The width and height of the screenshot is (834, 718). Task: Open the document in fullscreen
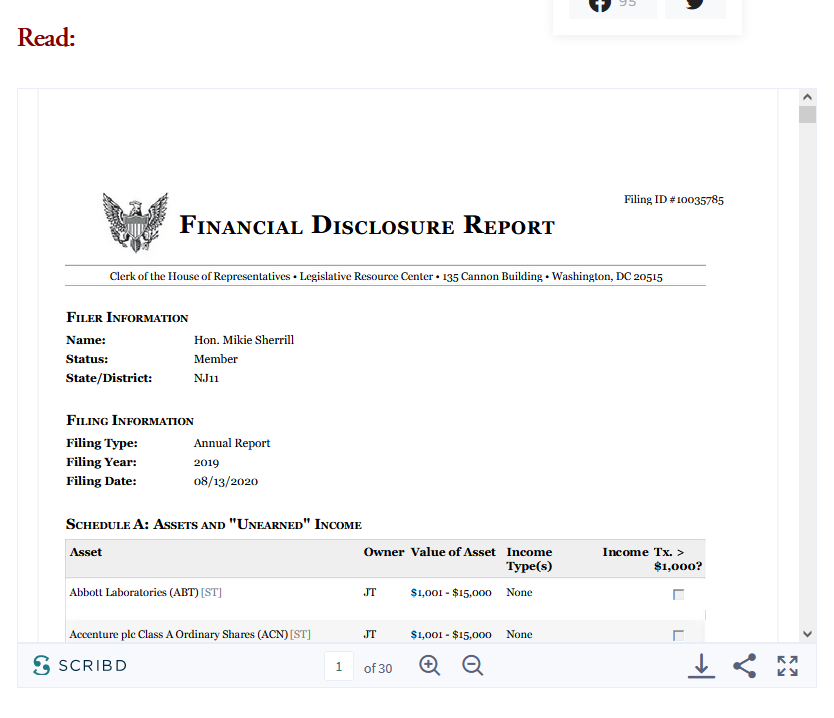(x=787, y=666)
